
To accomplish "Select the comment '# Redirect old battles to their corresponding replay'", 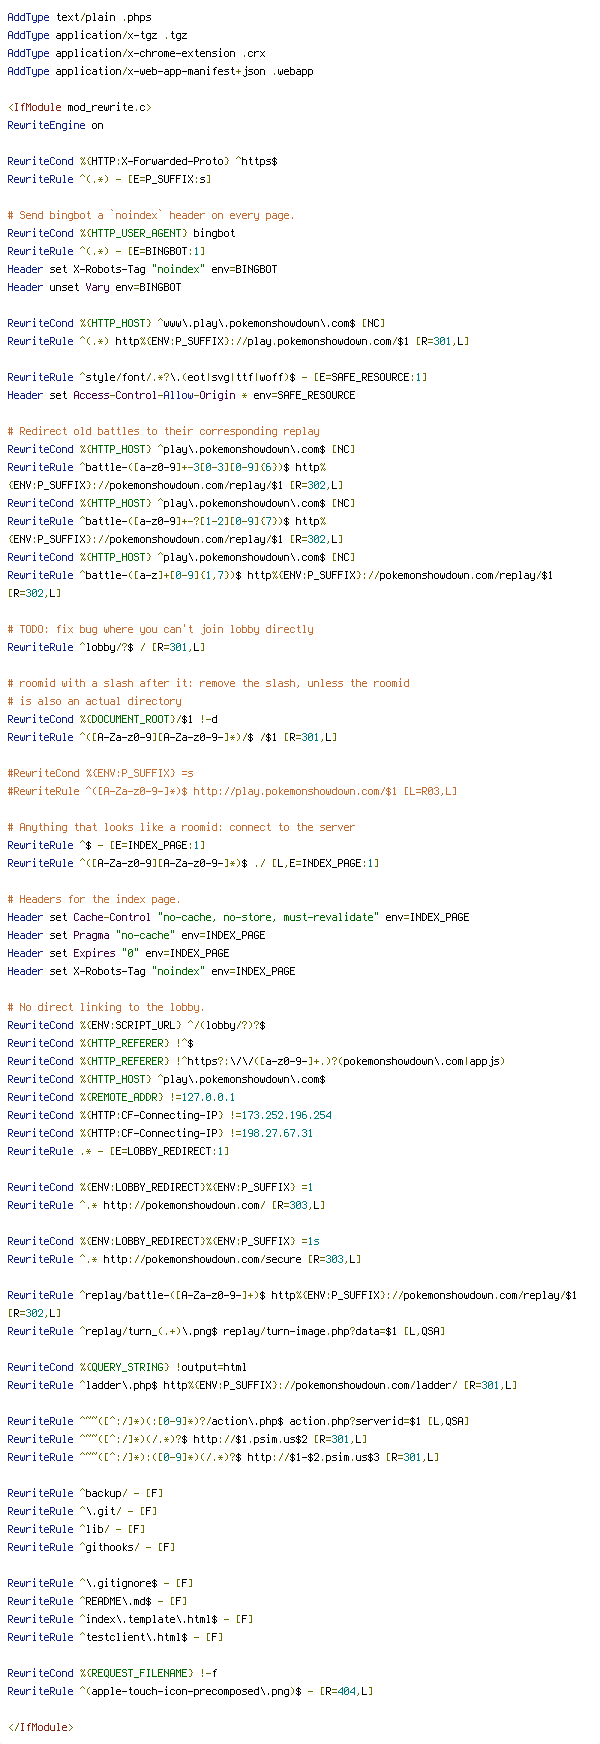I will pyautogui.click(x=163, y=432).
